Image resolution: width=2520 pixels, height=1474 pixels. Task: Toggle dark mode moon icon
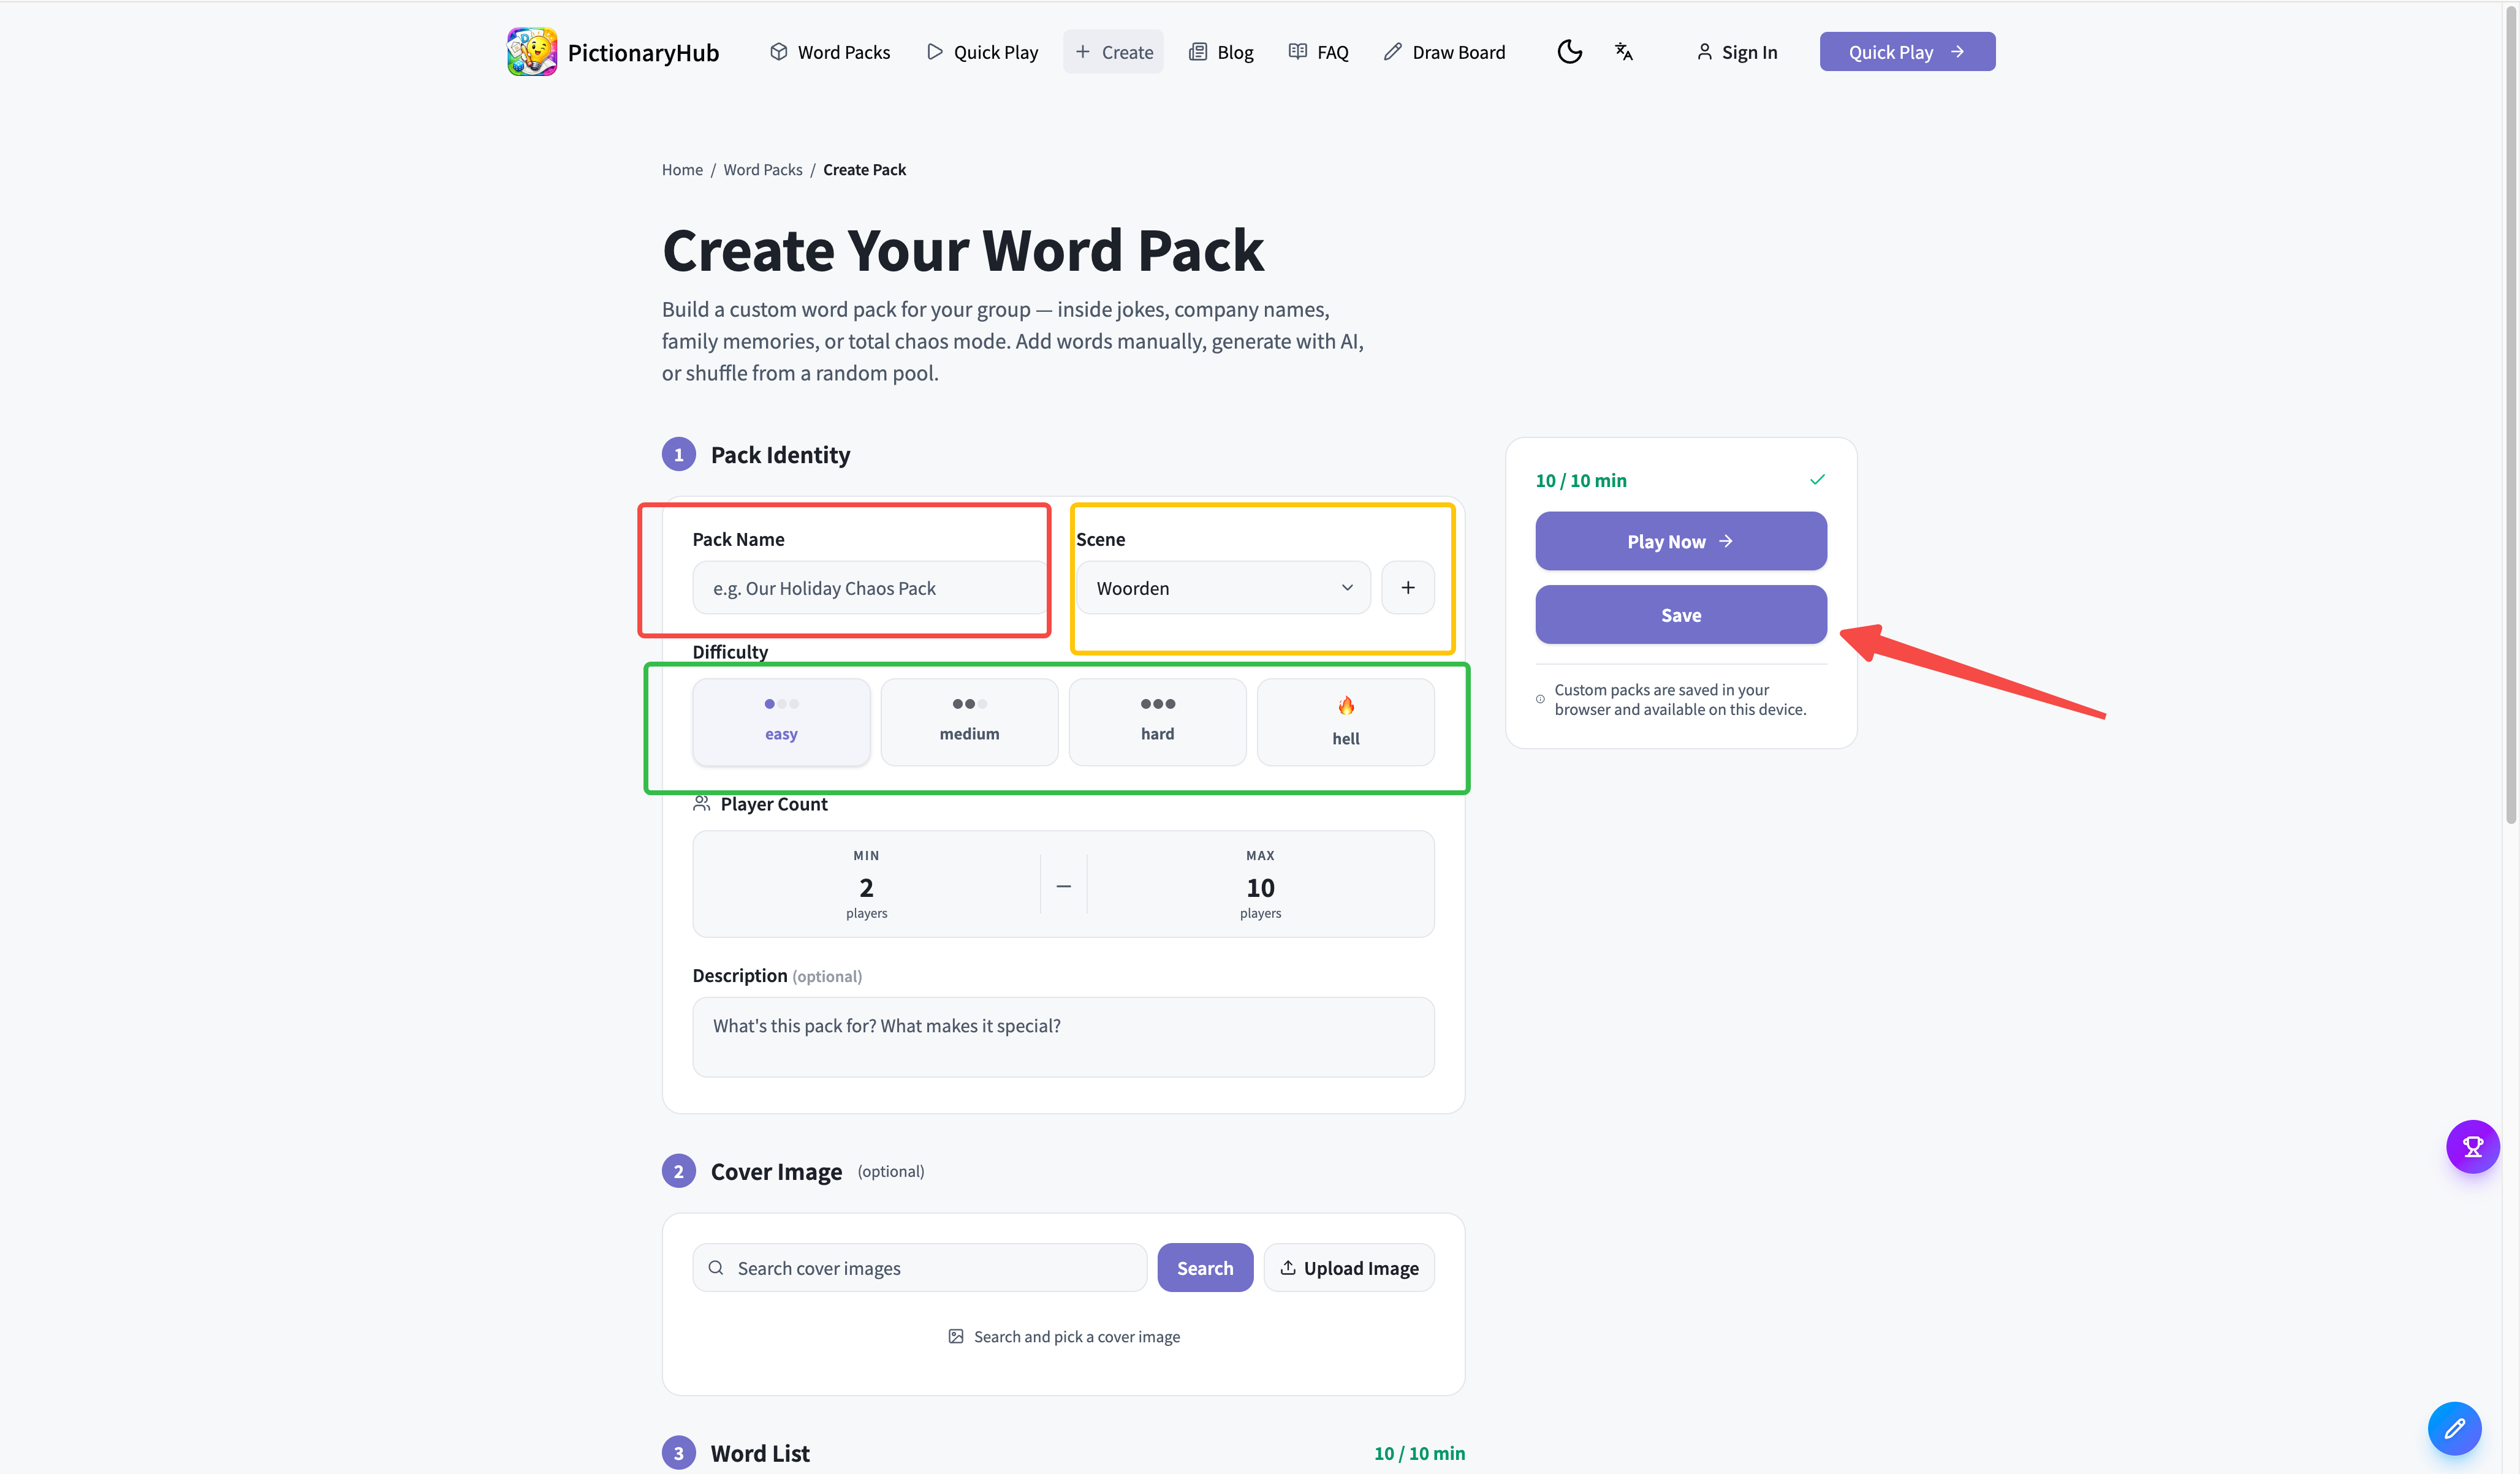1569,52
